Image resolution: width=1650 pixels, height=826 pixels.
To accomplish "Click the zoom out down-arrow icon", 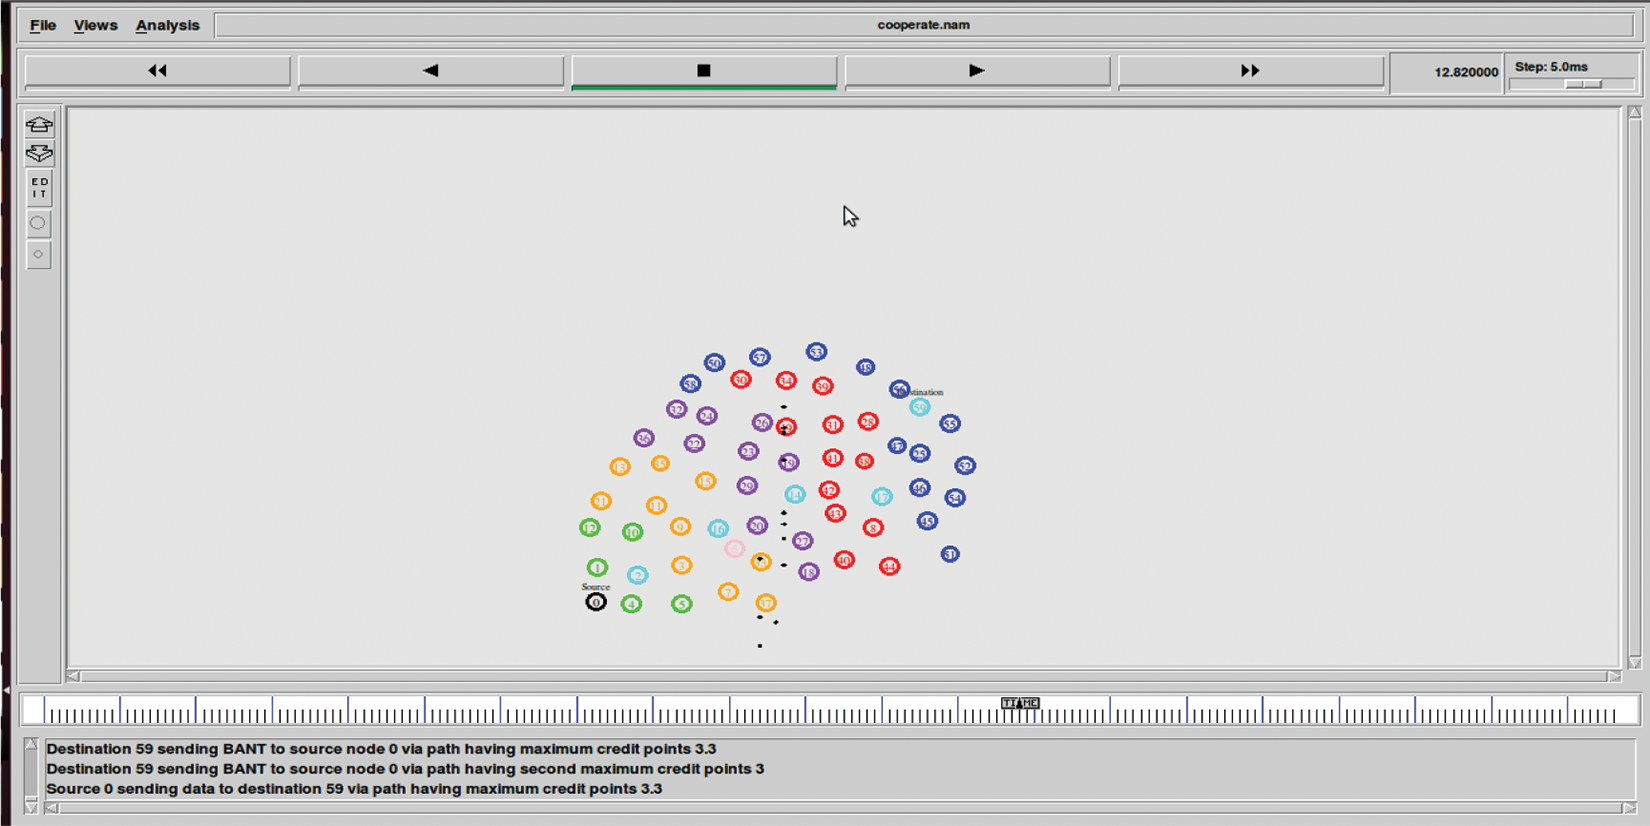I will coord(39,154).
